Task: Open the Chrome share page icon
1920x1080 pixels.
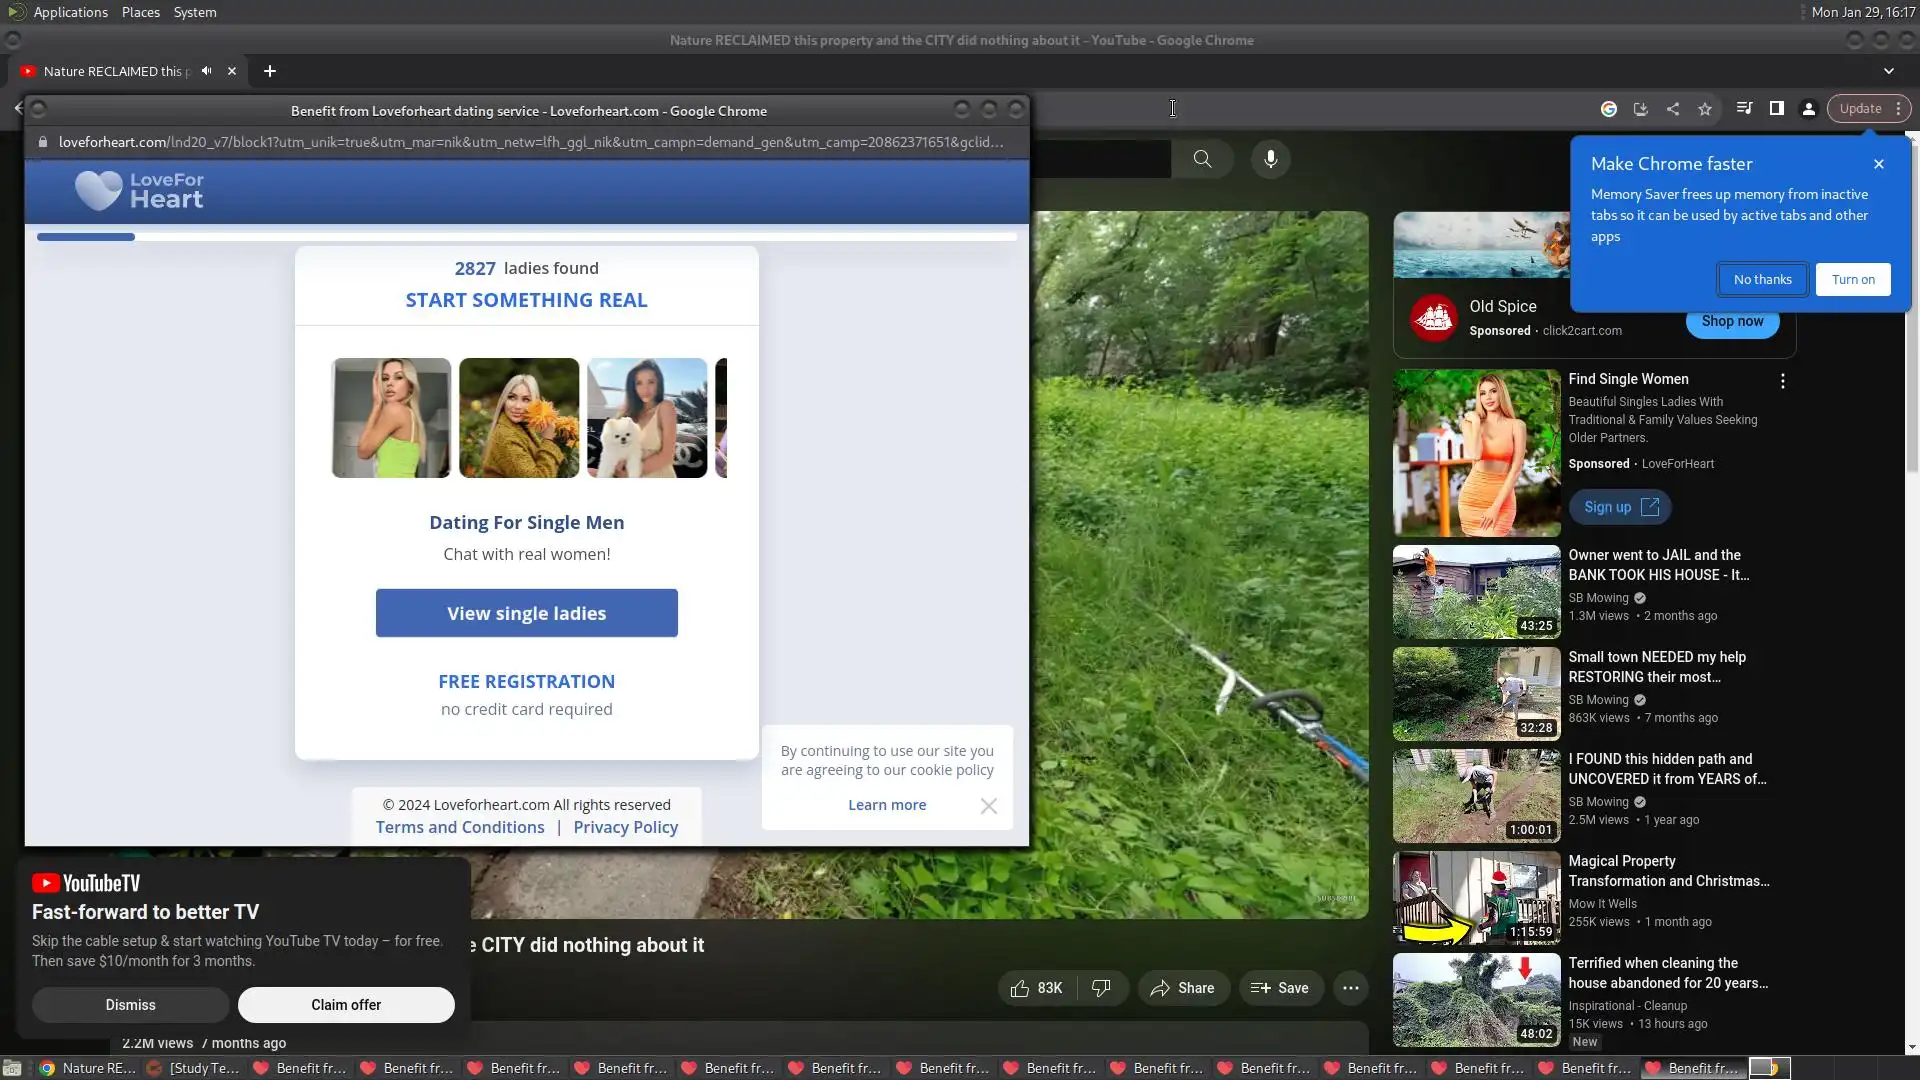Action: coord(1673,109)
